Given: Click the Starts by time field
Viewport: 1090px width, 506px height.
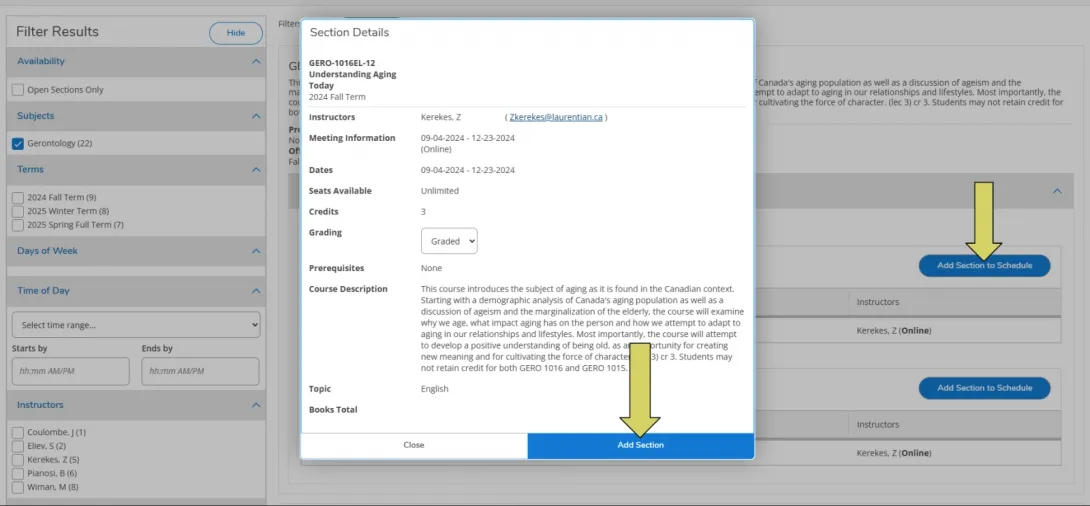Looking at the screenshot, I should tap(70, 371).
